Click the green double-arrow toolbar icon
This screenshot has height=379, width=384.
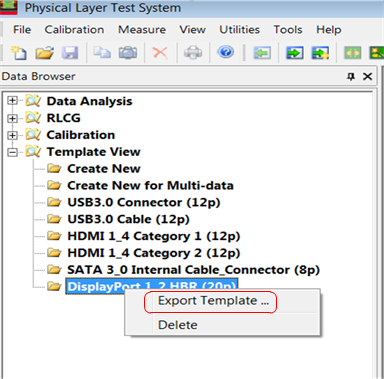click(353, 53)
